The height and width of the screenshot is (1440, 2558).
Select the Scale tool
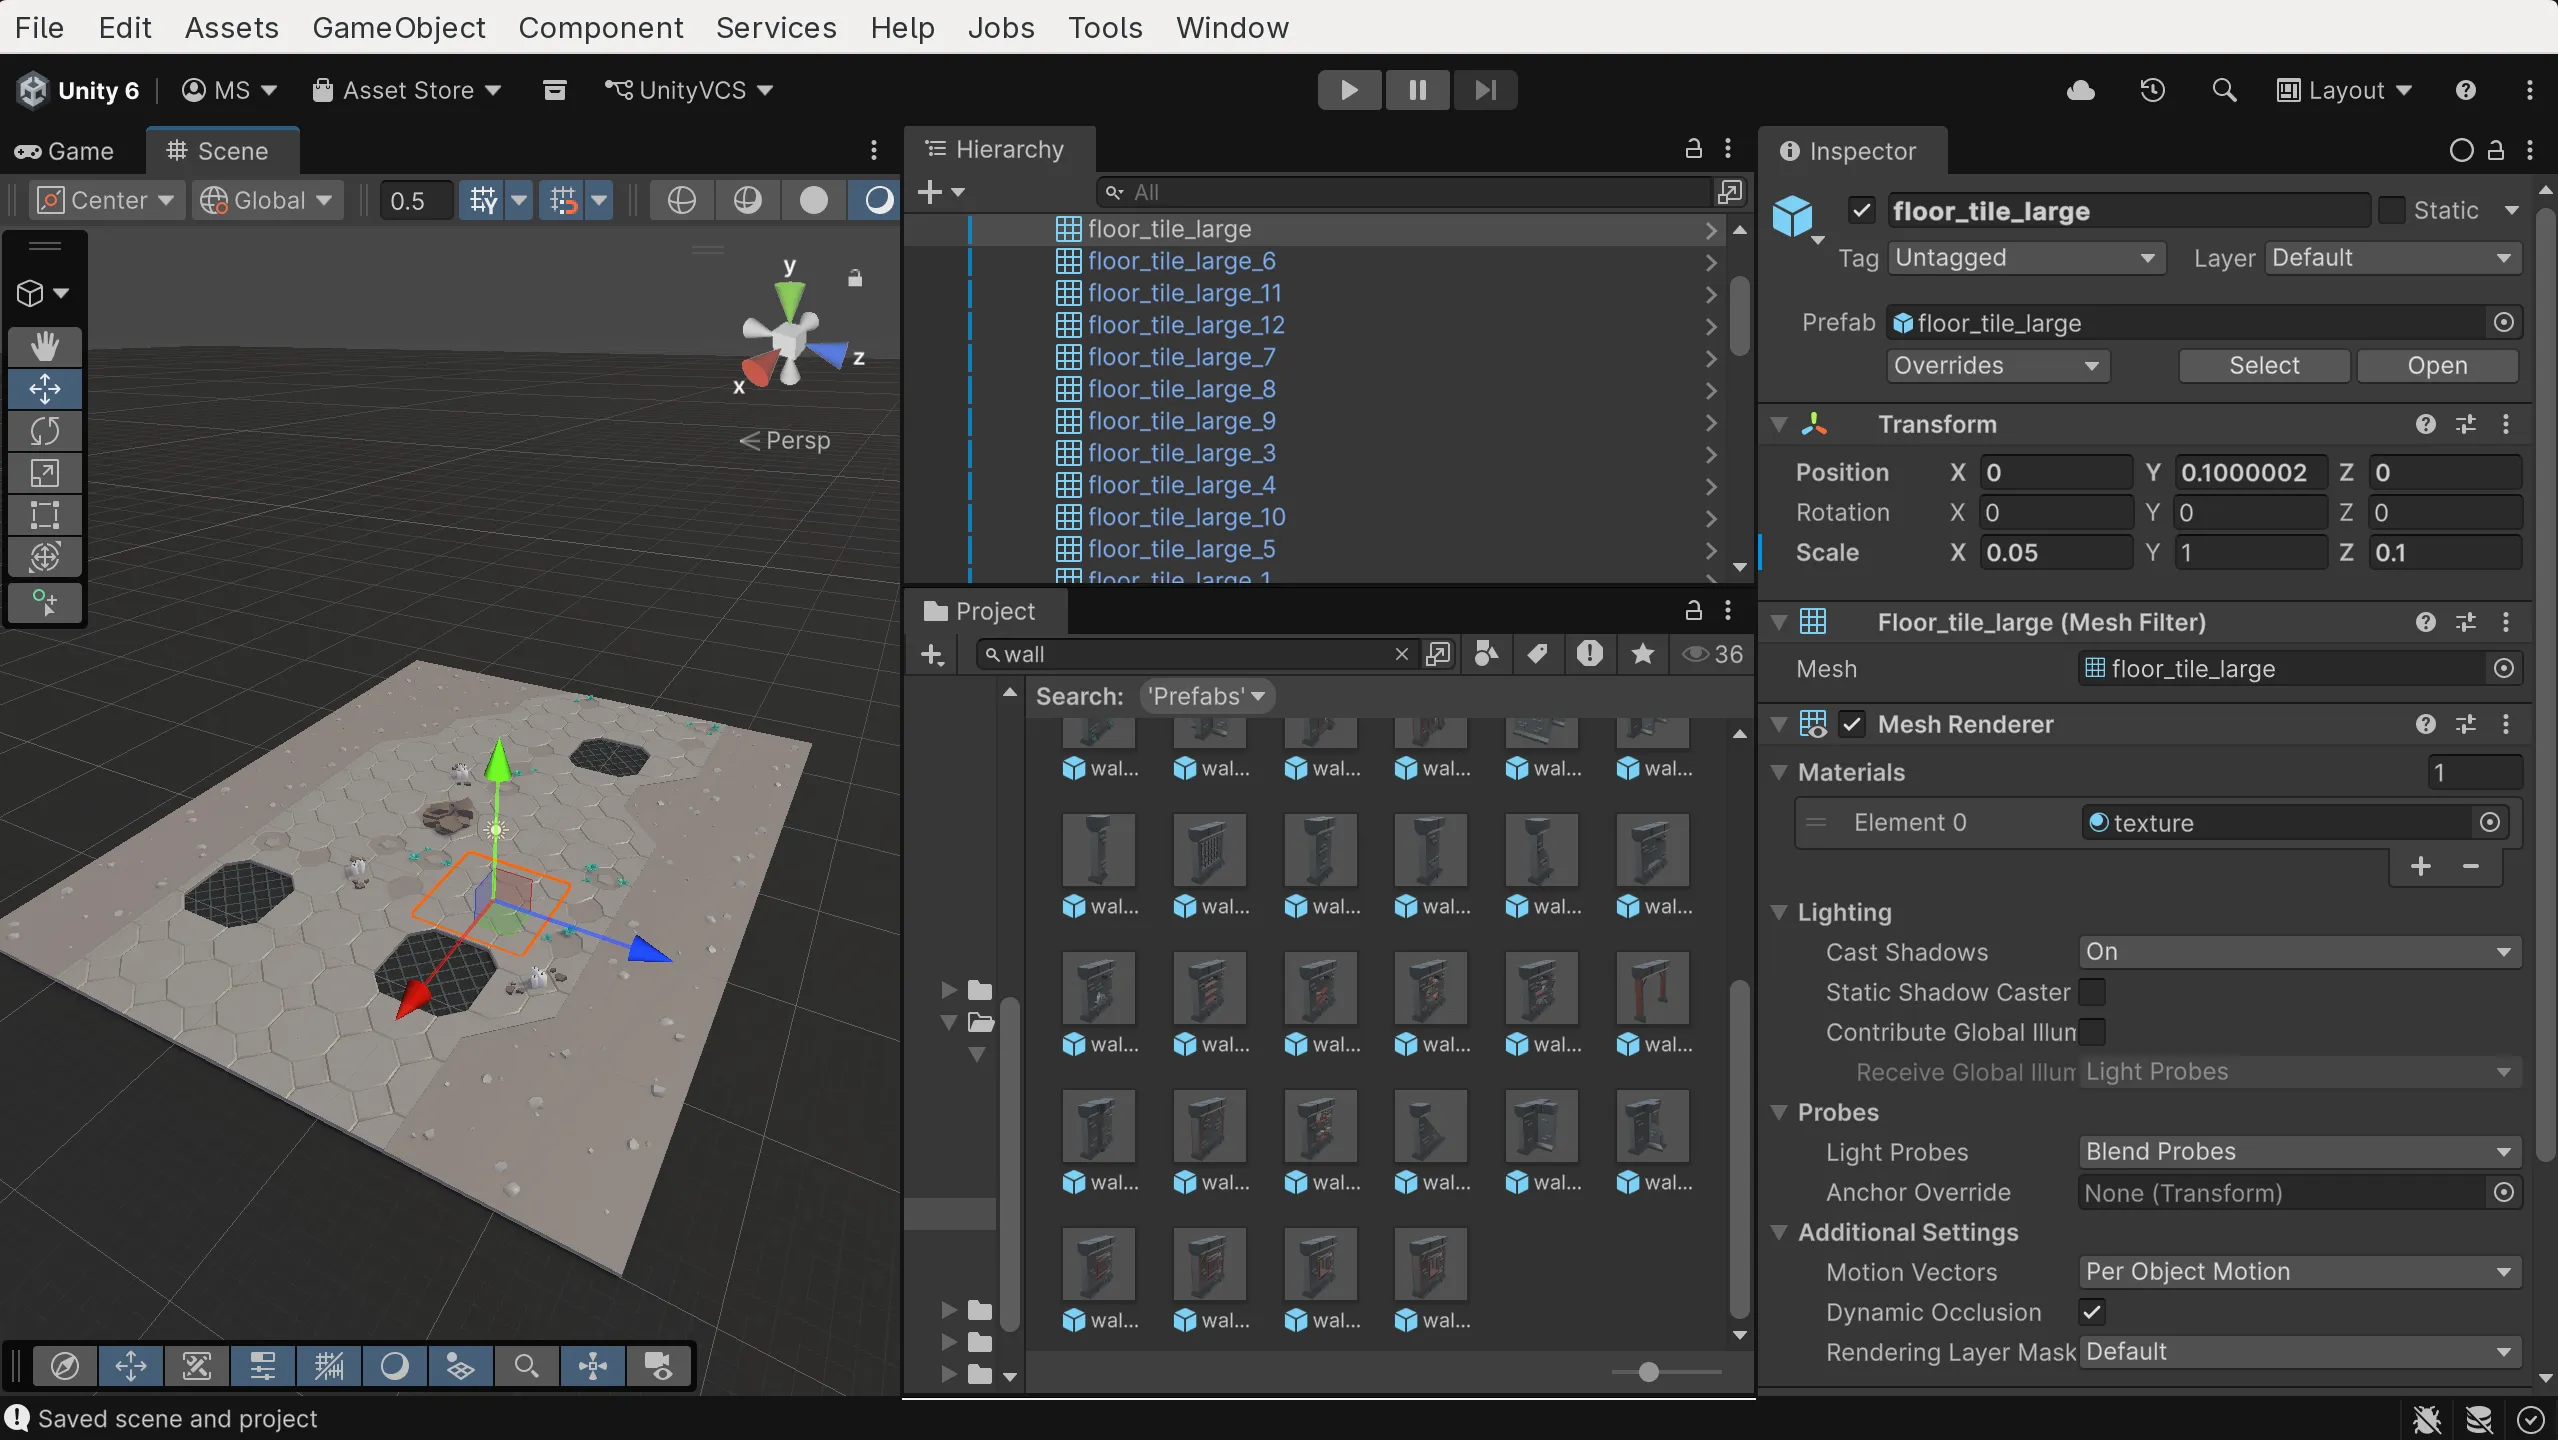pyautogui.click(x=44, y=473)
